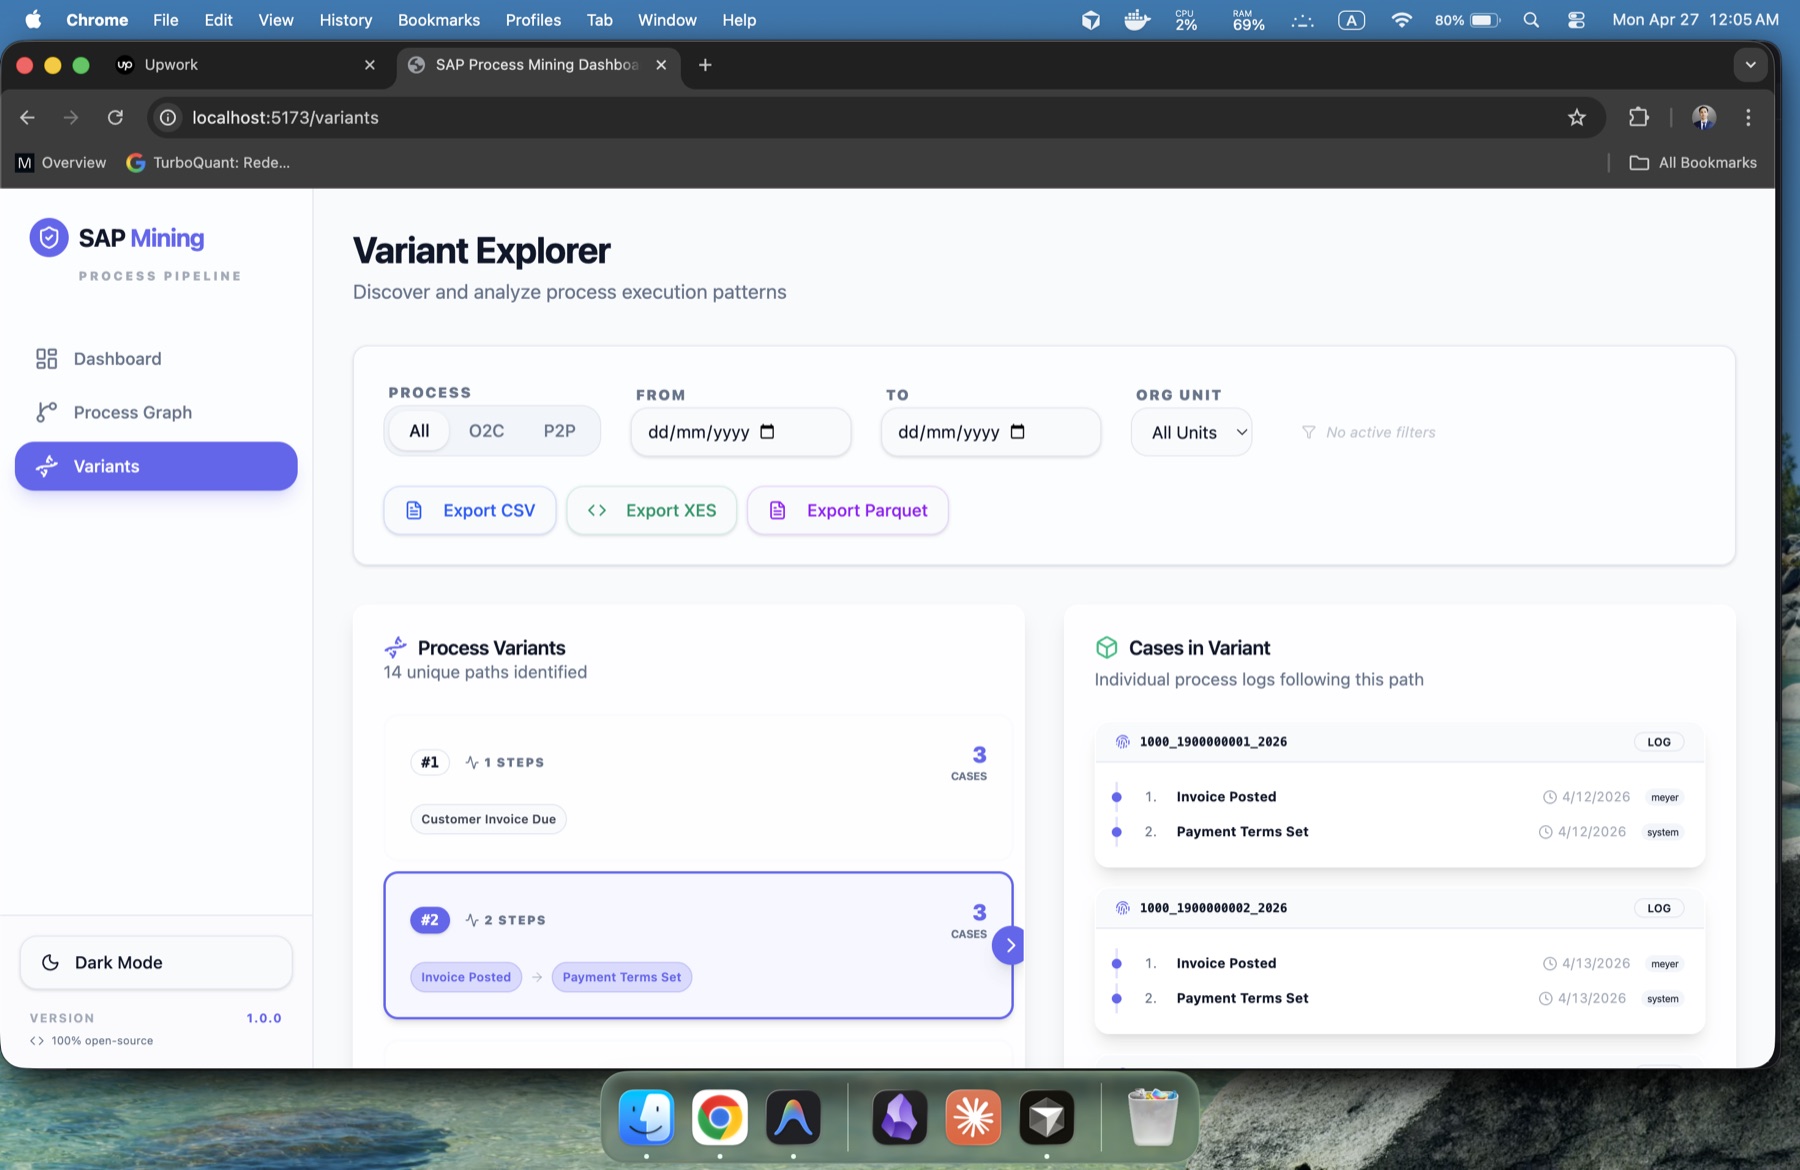
Task: Open Spotlight search in menu bar
Action: click(1531, 20)
